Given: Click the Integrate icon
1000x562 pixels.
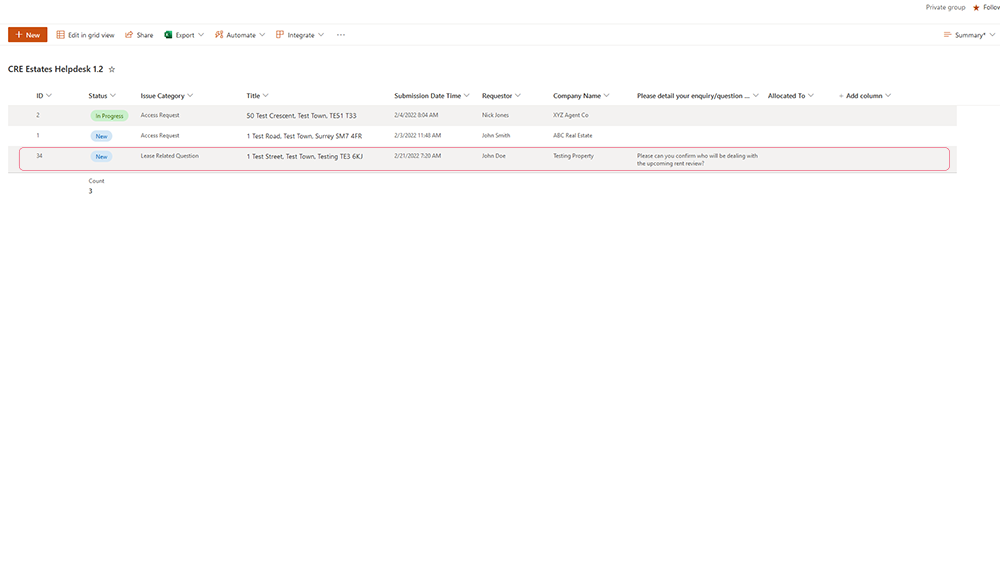Looking at the screenshot, I should 279,35.
